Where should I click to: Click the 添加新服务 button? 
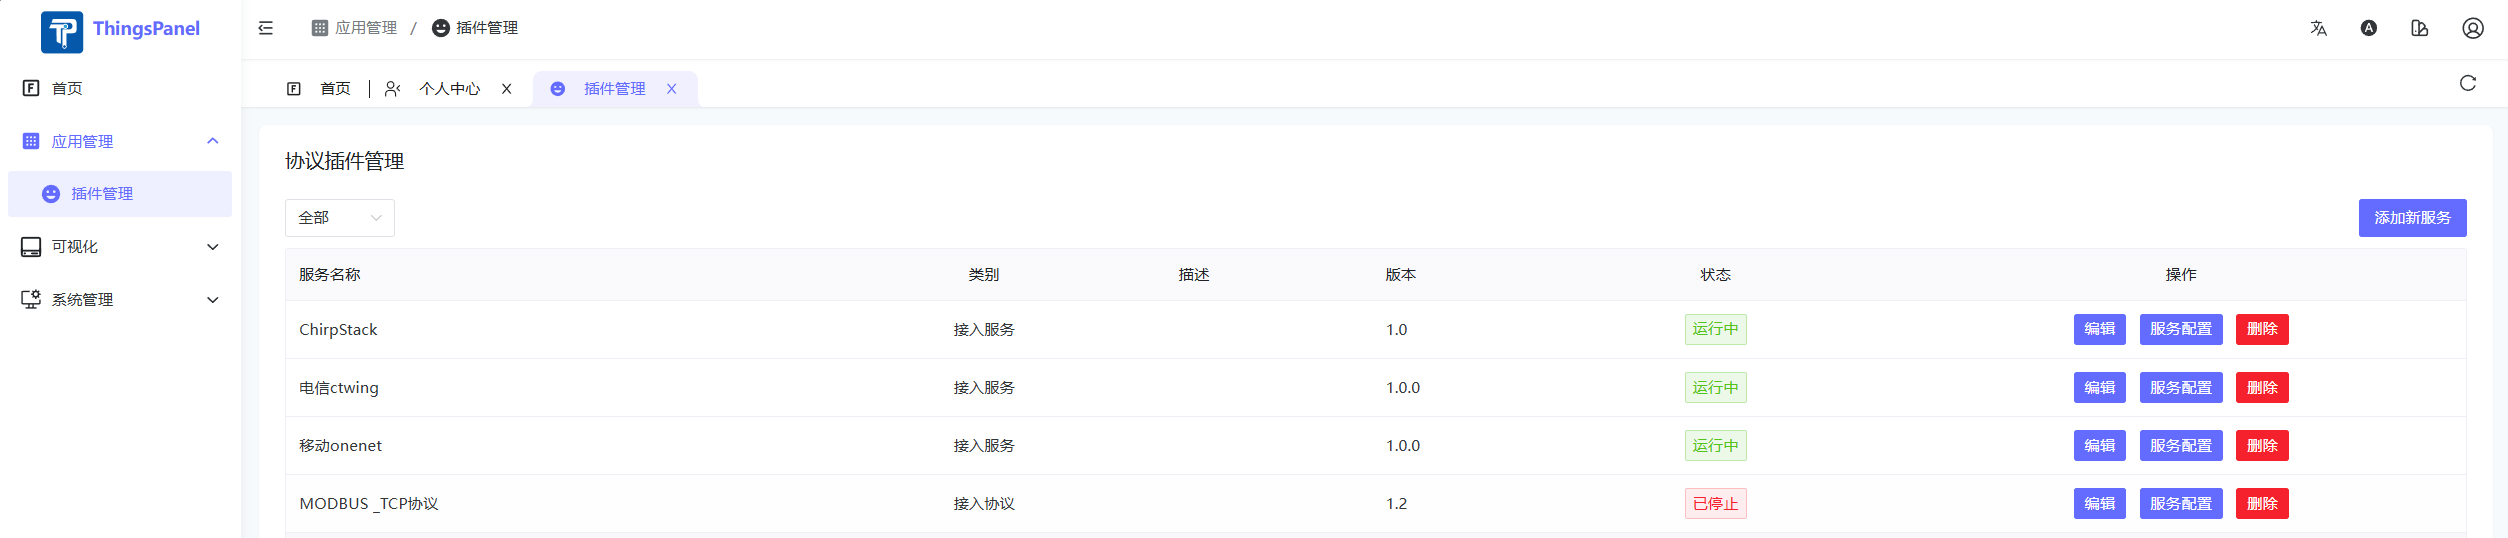click(x=2412, y=218)
